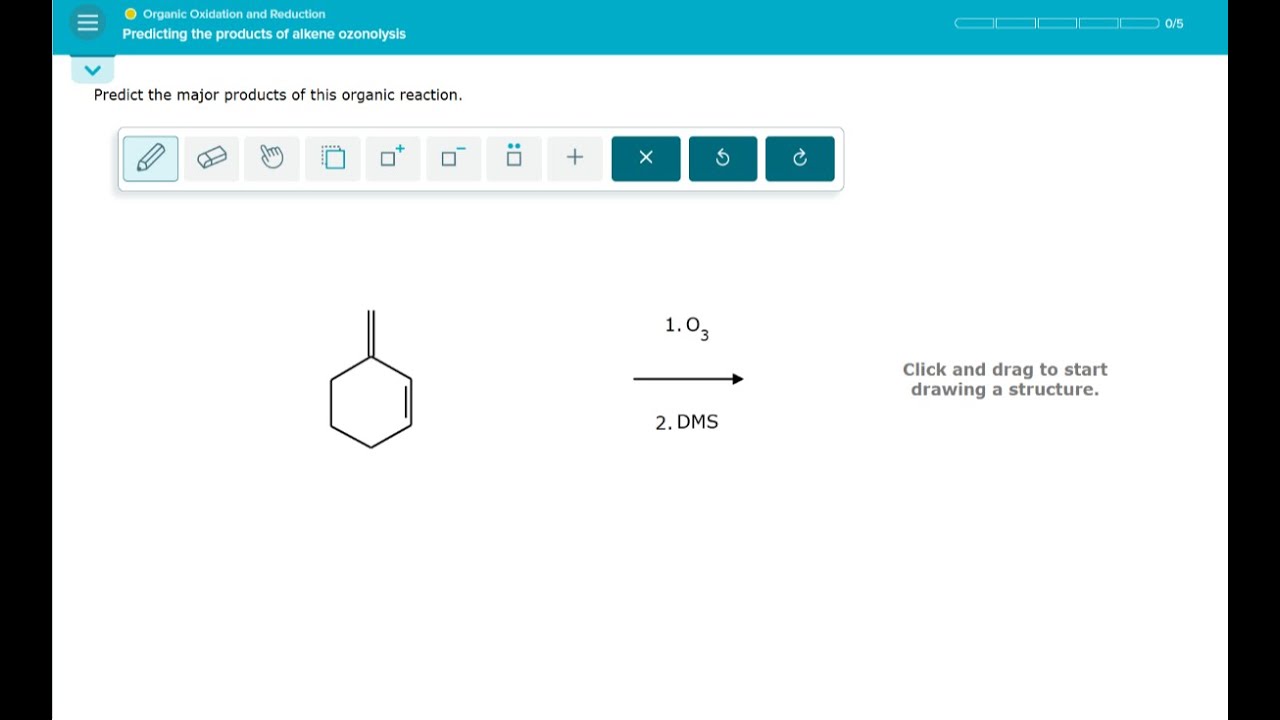Select the hand move tool
Image resolution: width=1280 pixels, height=720 pixels.
pos(272,158)
